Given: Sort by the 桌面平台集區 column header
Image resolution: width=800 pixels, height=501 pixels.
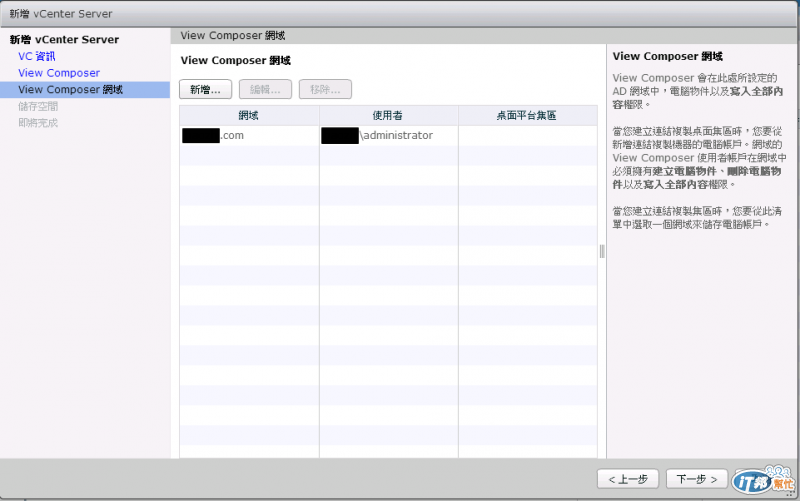Looking at the screenshot, I should (x=528, y=116).
